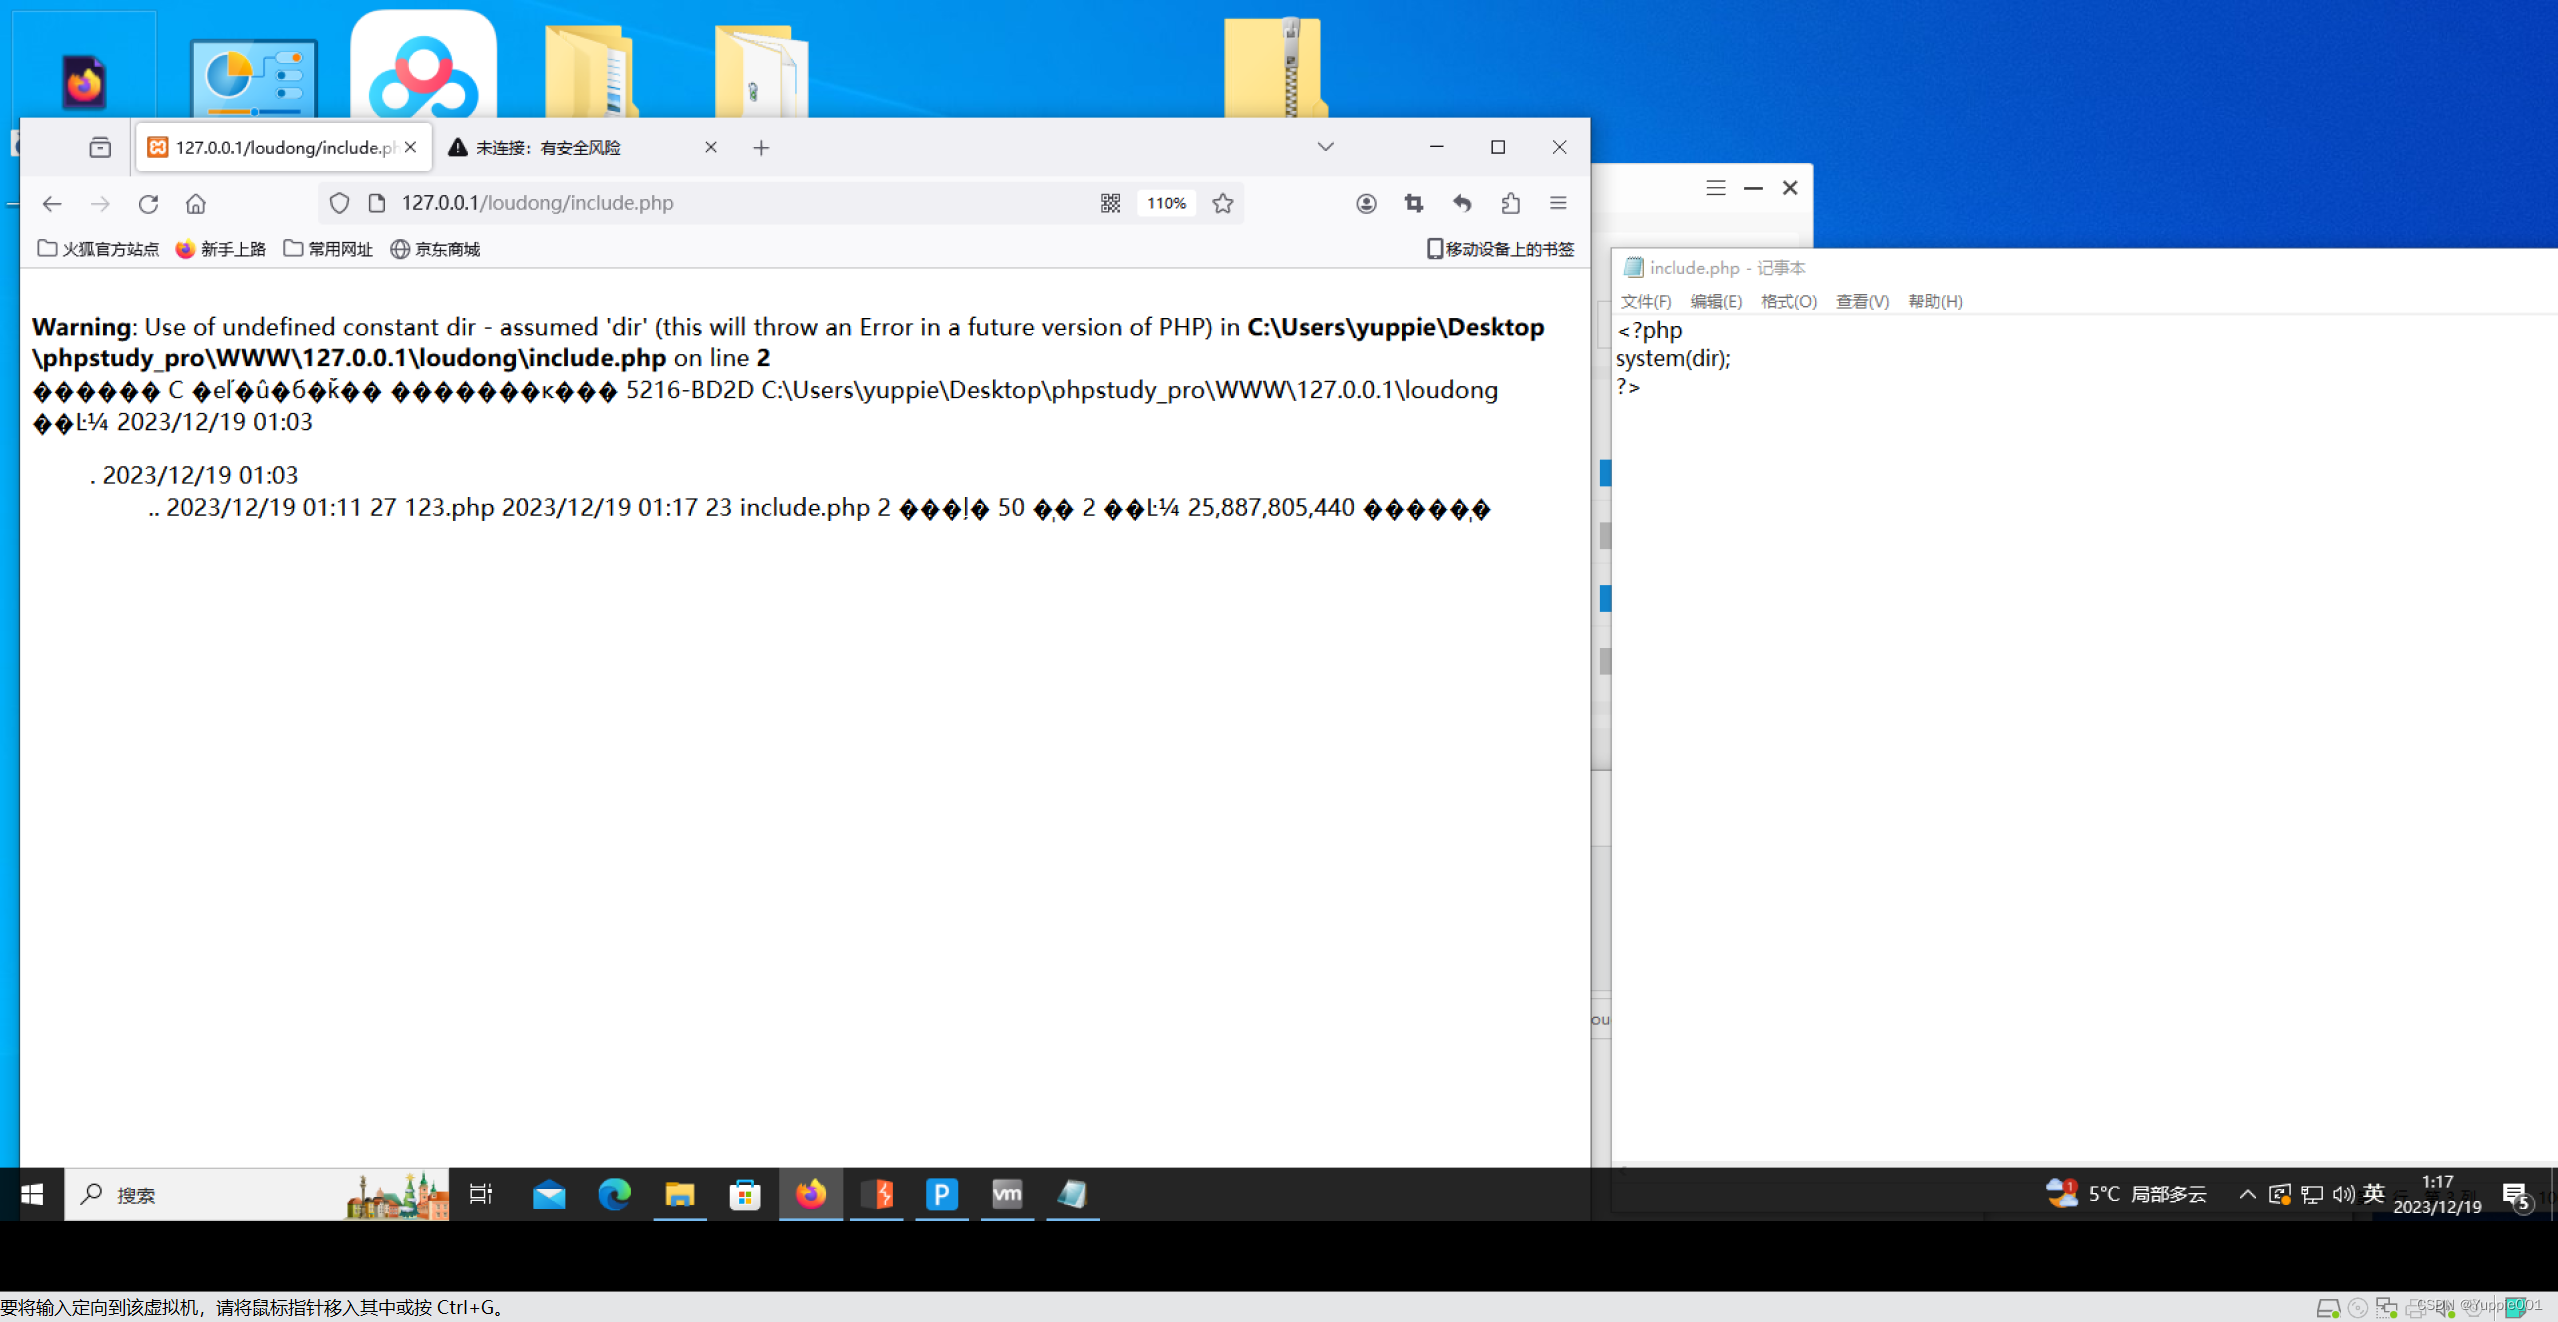Viewport: 2558px width, 1322px height.
Task: Toggle input language indicator 英 in tray
Action: click(2373, 1194)
